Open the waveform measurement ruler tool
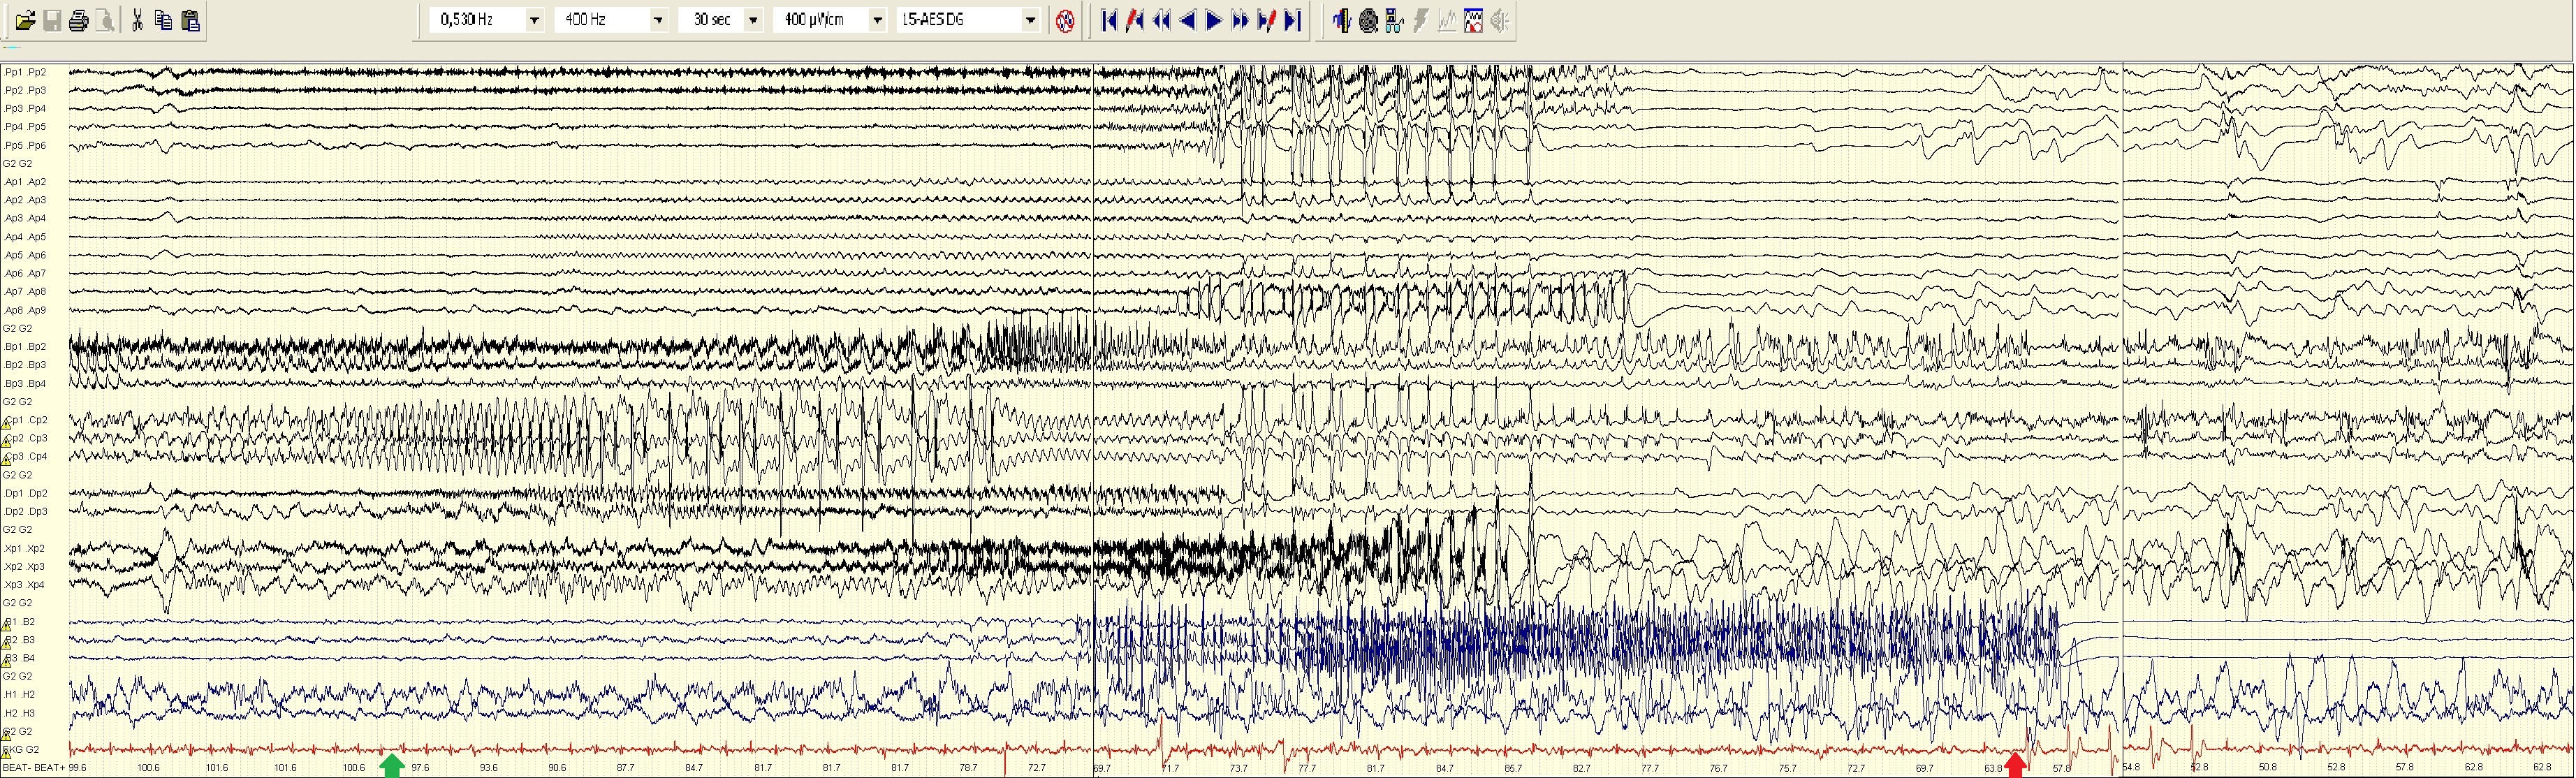This screenshot has height=778, width=2576. coord(1341,20)
